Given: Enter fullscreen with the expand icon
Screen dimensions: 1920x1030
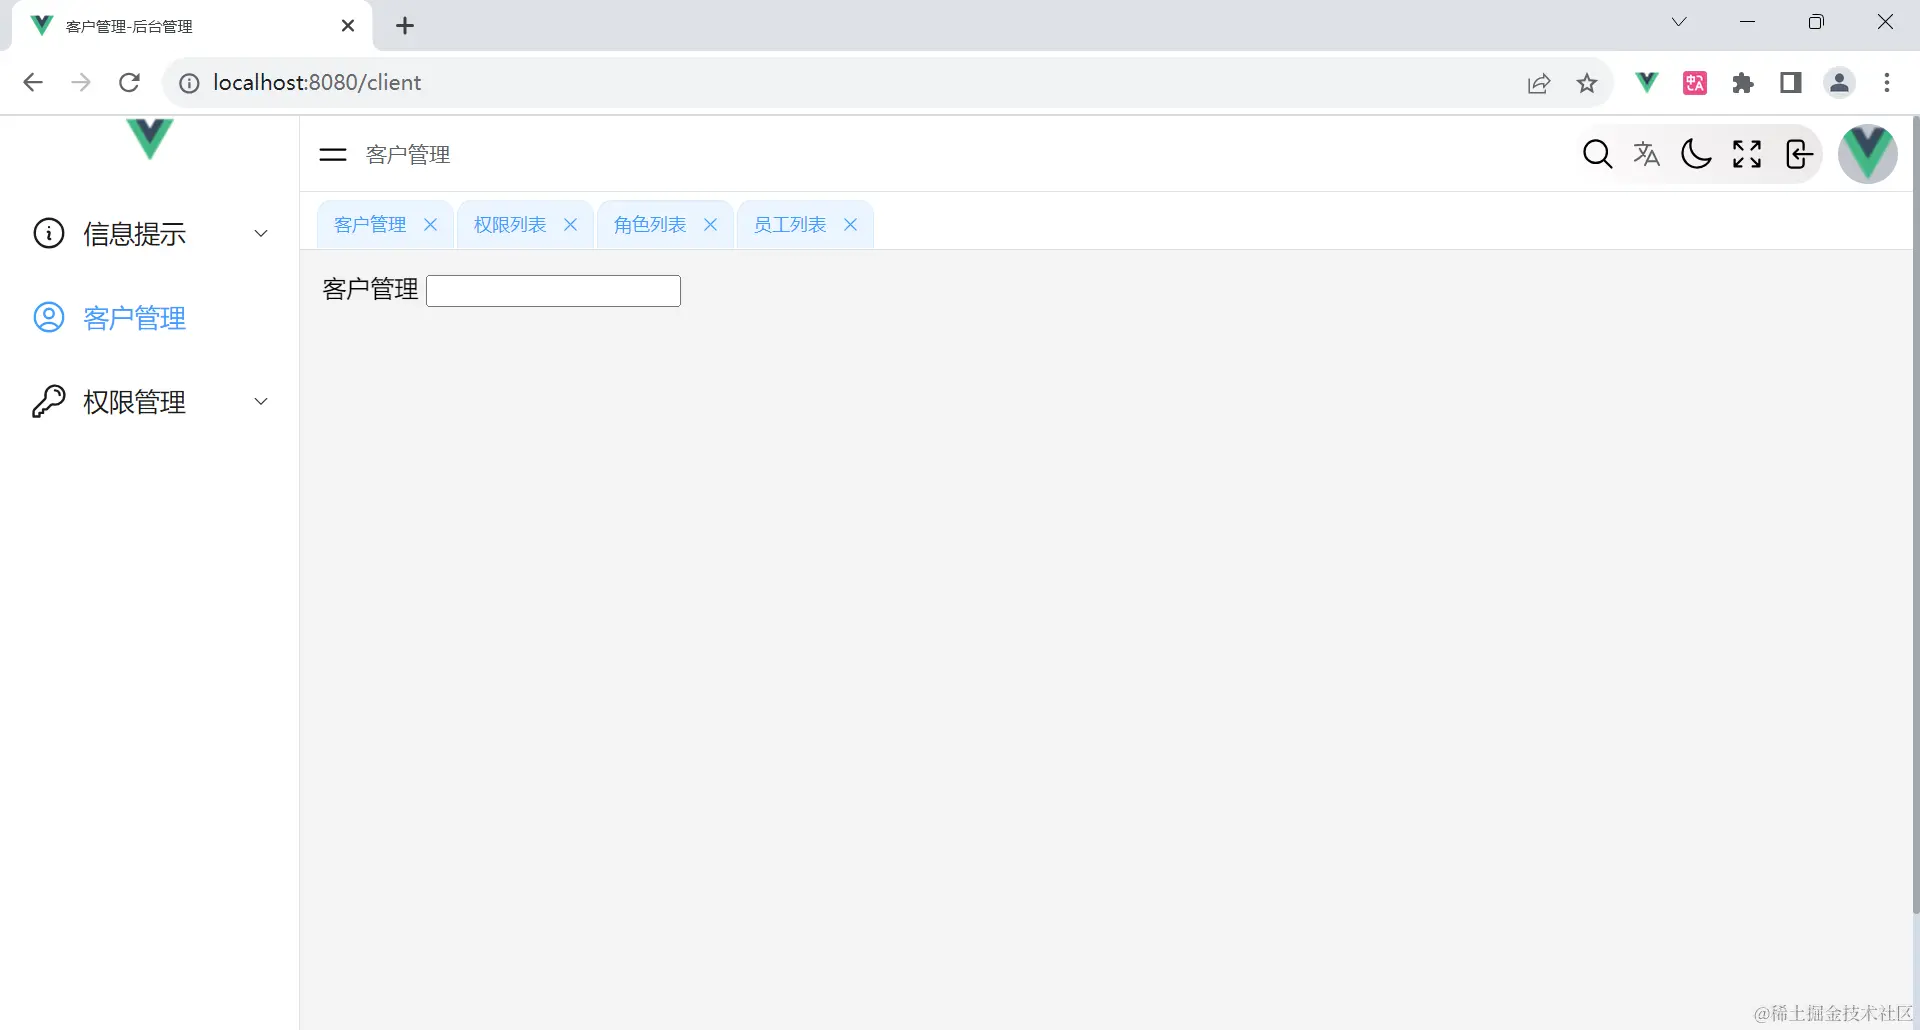Looking at the screenshot, I should (x=1747, y=154).
